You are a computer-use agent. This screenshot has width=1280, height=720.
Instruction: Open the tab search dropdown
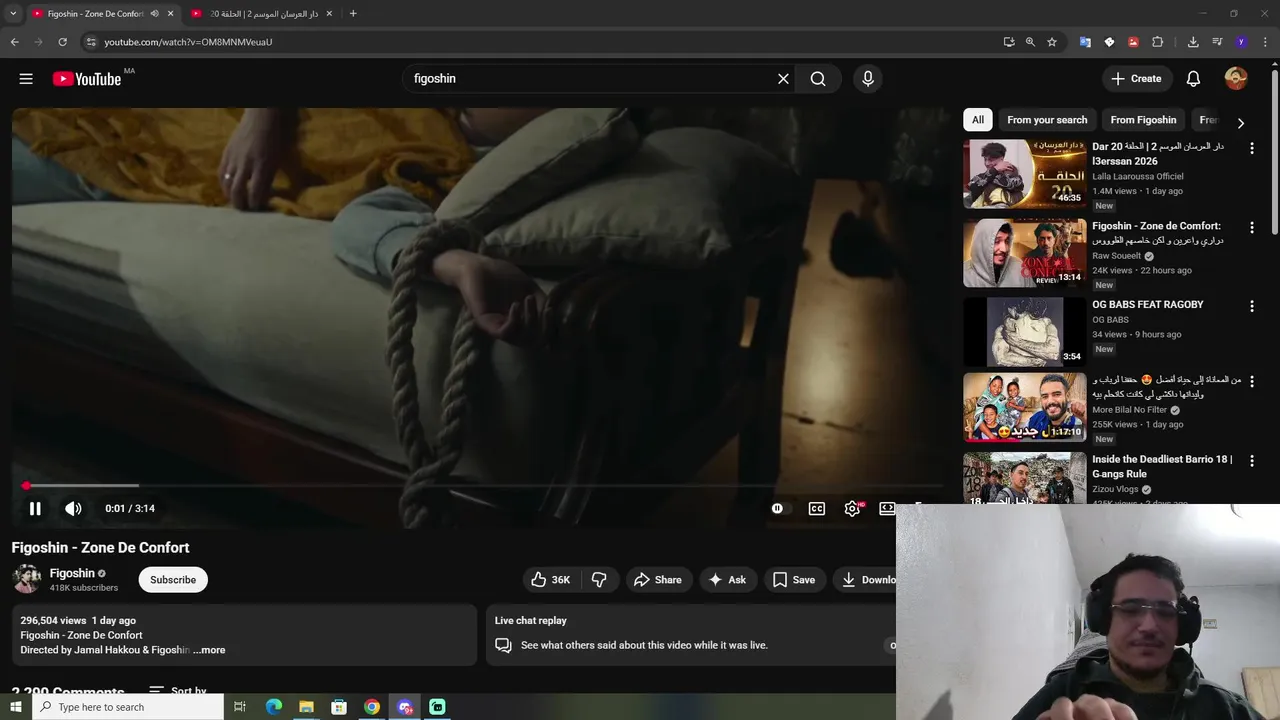(13, 14)
